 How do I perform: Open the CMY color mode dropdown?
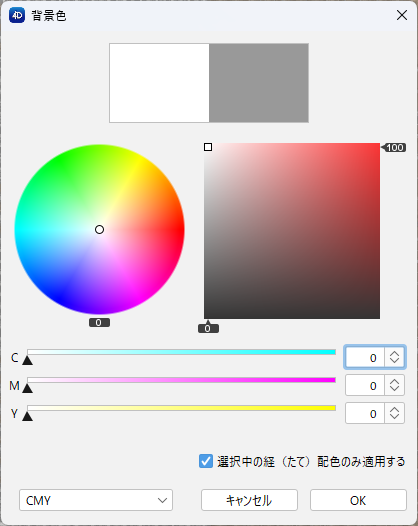[x=96, y=500]
